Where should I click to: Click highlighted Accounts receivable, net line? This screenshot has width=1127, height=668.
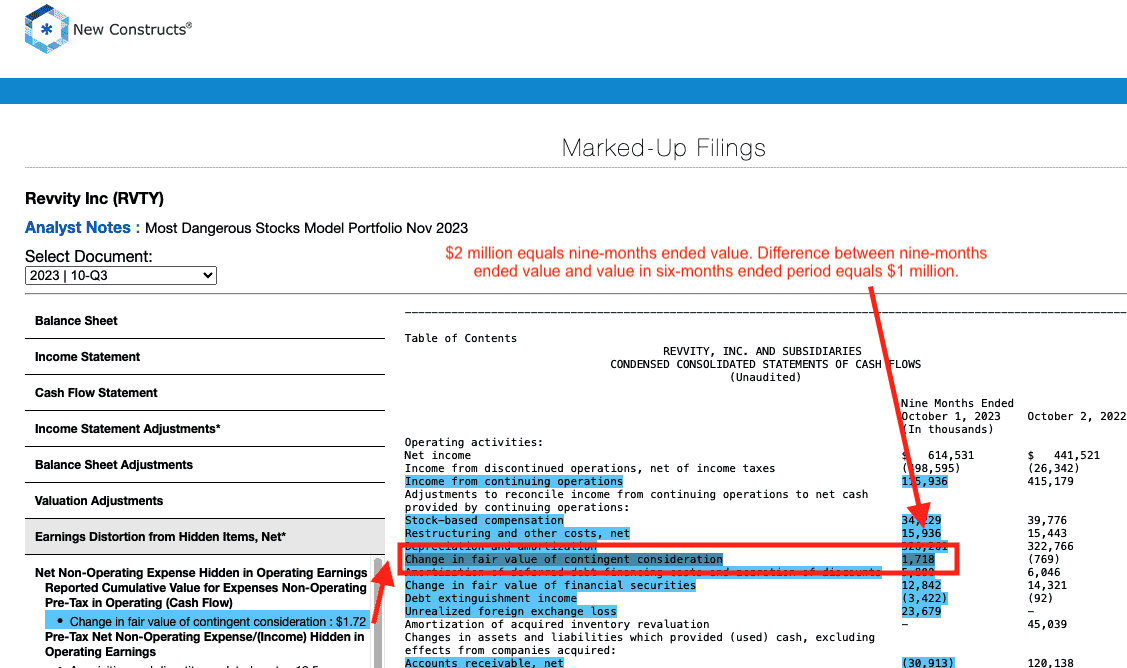click(484, 663)
